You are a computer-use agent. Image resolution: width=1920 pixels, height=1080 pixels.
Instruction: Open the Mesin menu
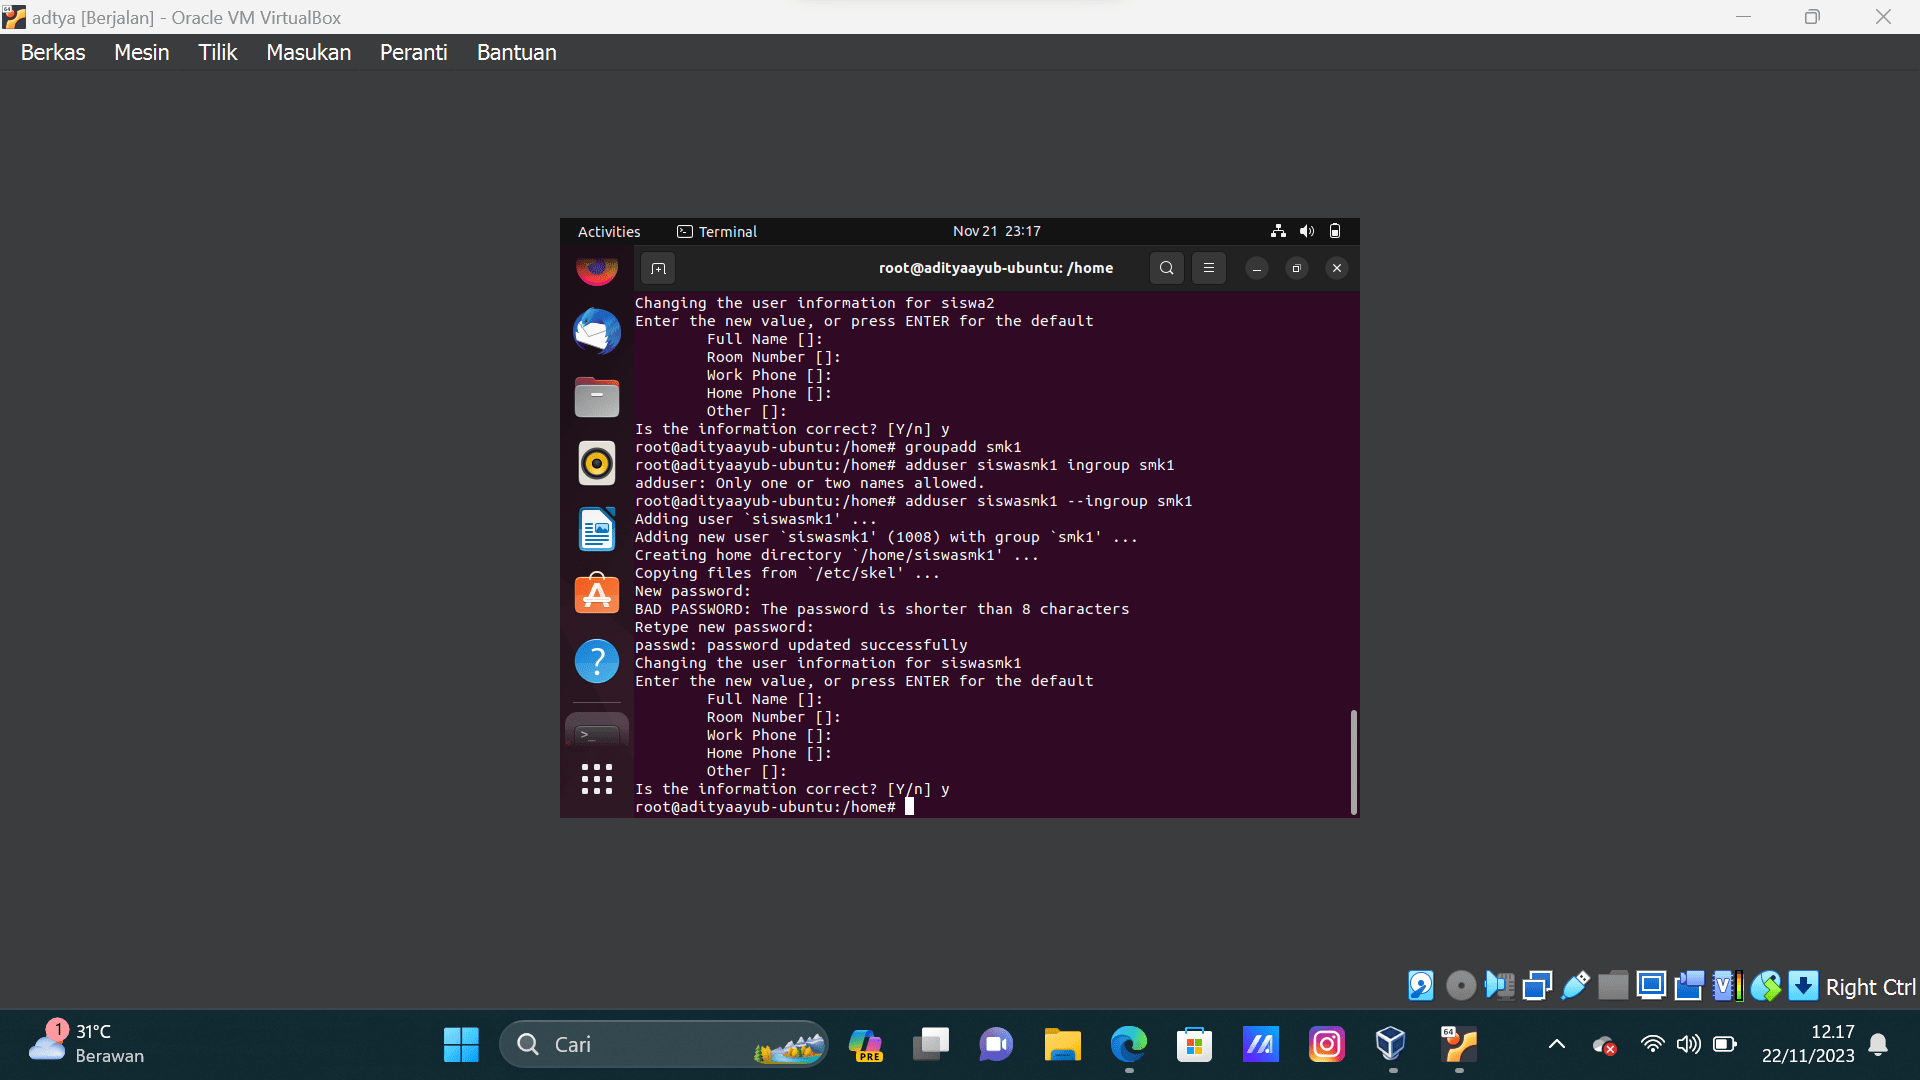tap(141, 53)
